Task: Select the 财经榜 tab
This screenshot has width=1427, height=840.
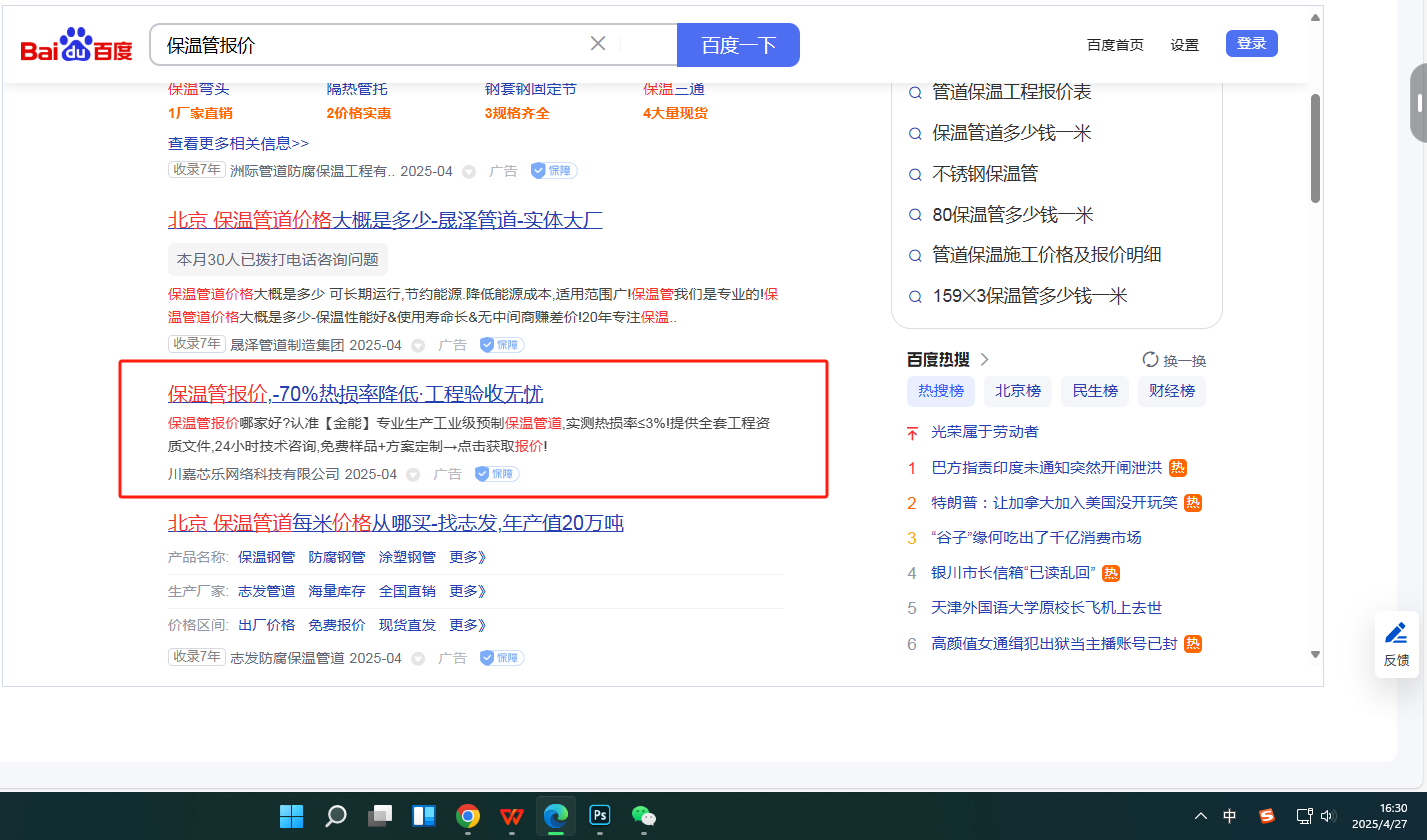Action: pyautogui.click(x=1171, y=391)
